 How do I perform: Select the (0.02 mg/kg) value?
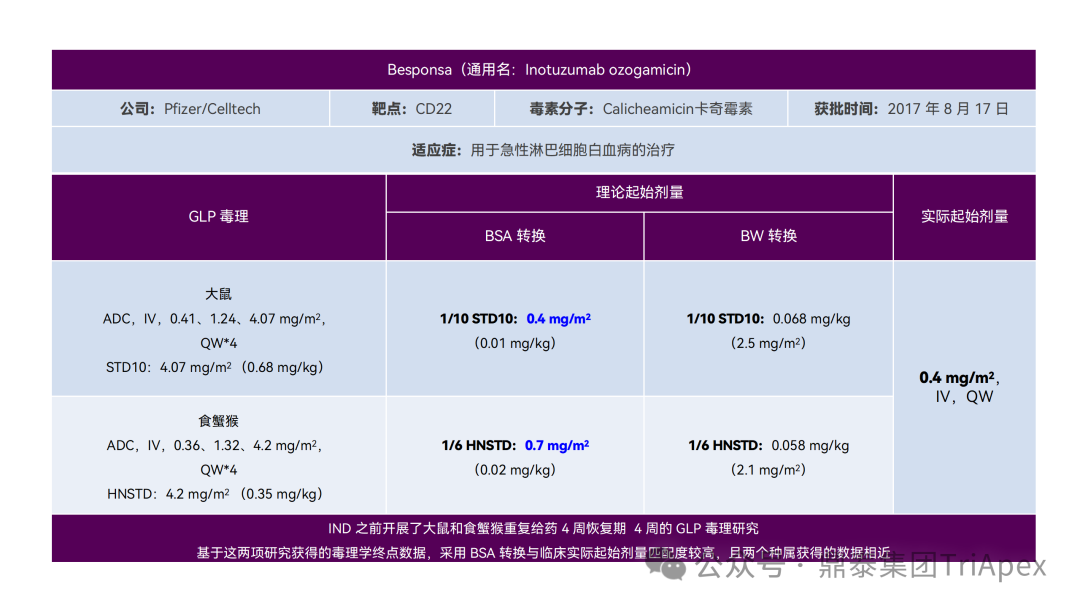click(515, 470)
